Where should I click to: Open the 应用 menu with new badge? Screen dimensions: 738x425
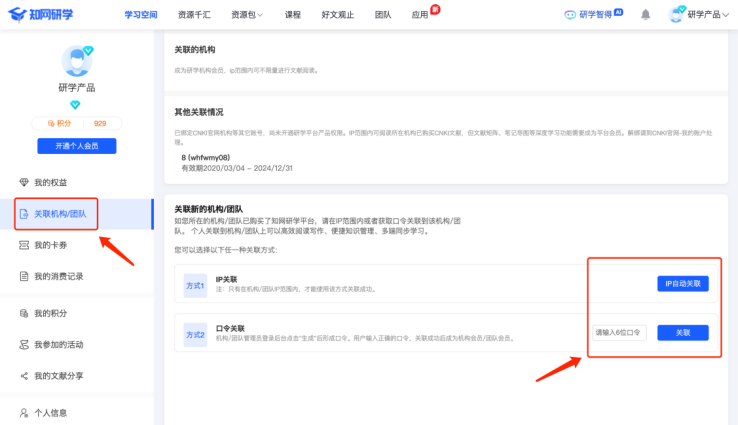tap(420, 15)
